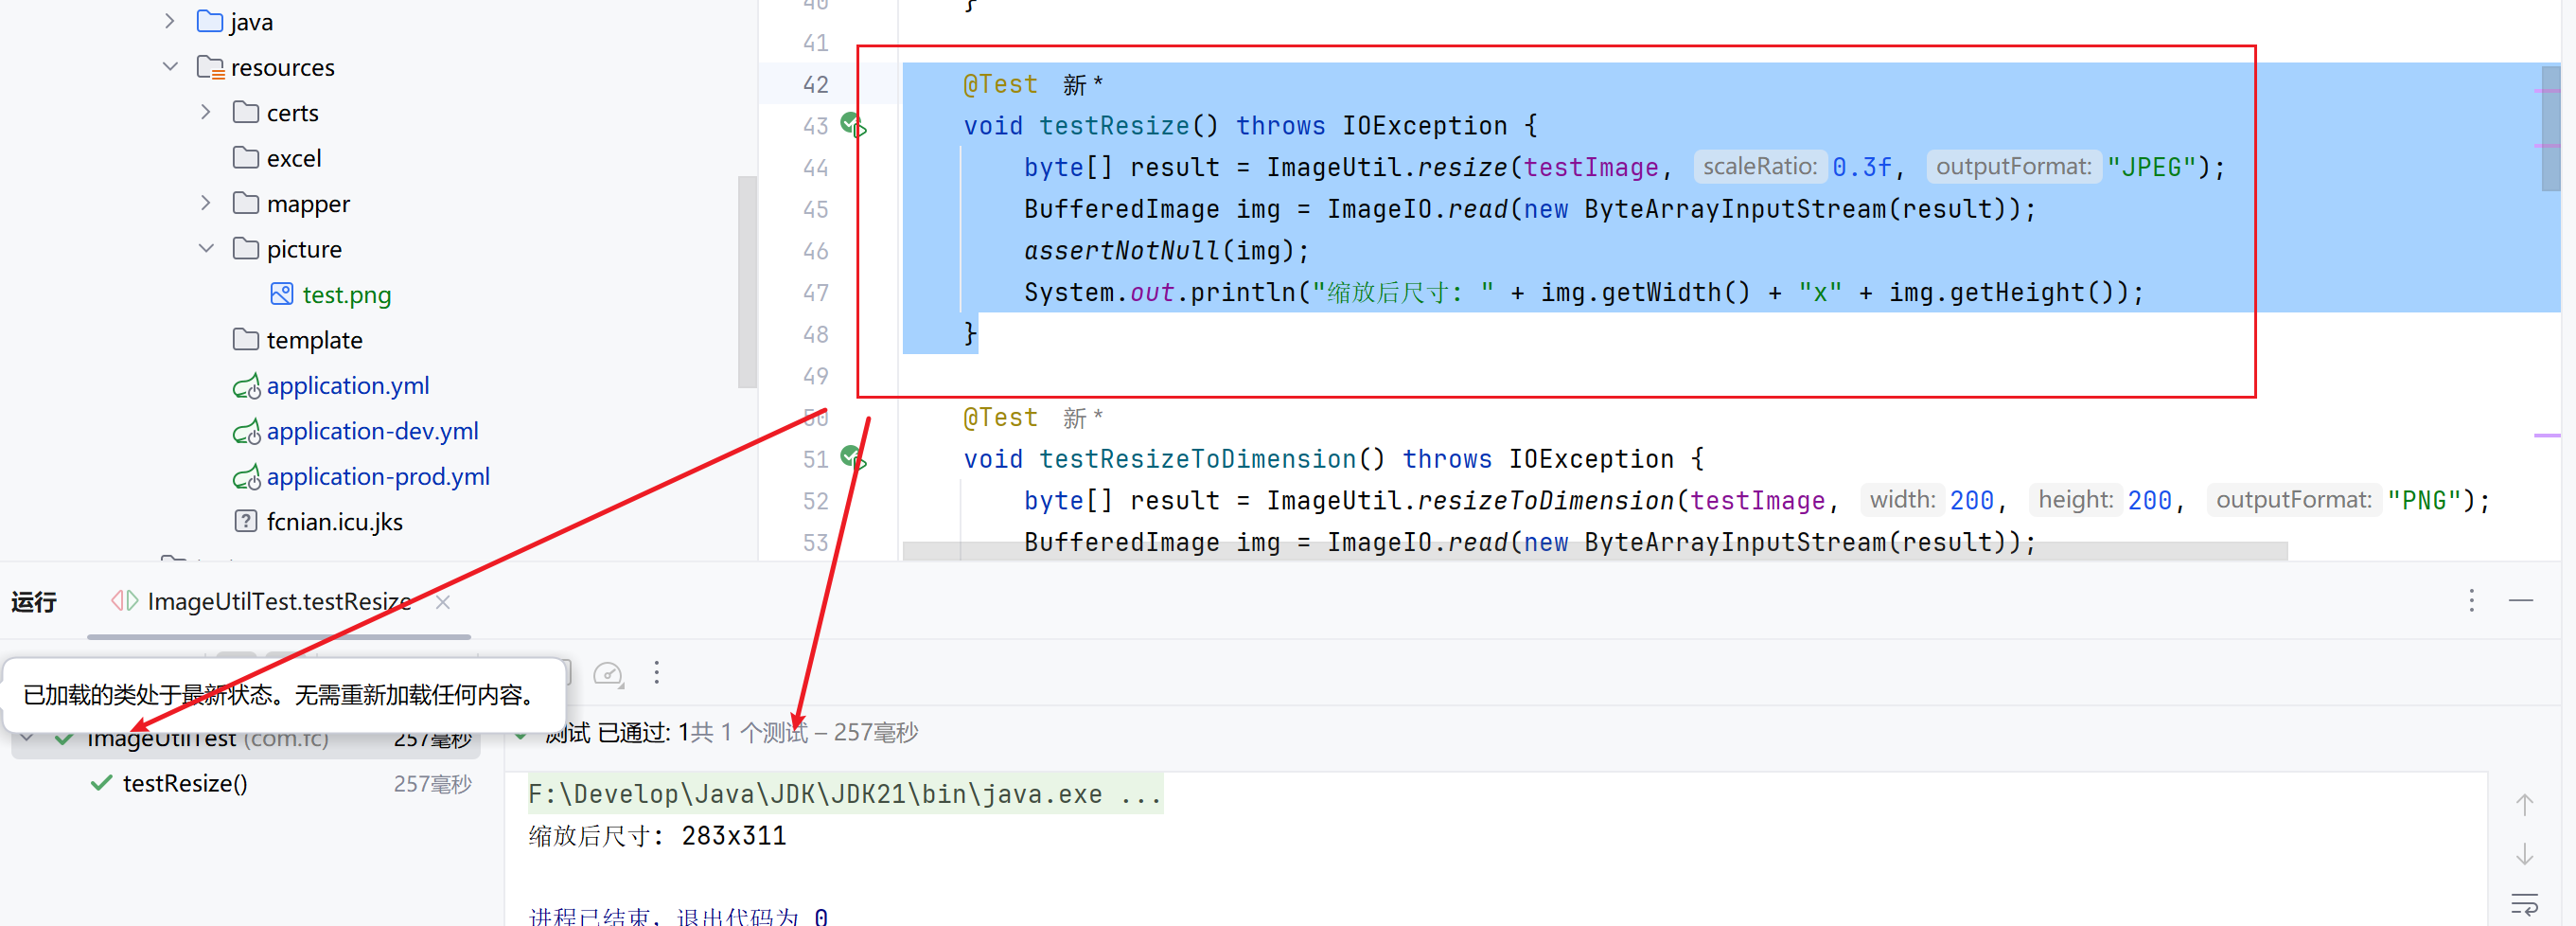Toggle soft-wrap in the console
The width and height of the screenshot is (2576, 926).
(2524, 904)
